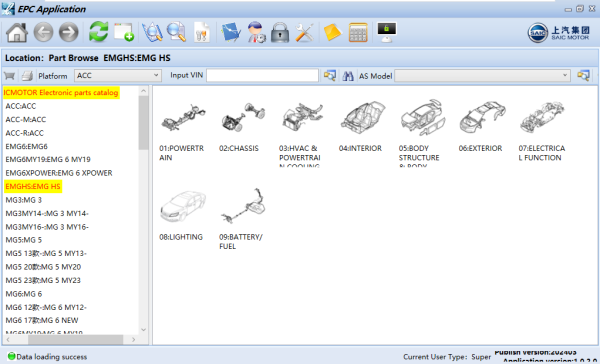Open user settings person icon
This screenshot has width=600, height=364.
point(256,32)
